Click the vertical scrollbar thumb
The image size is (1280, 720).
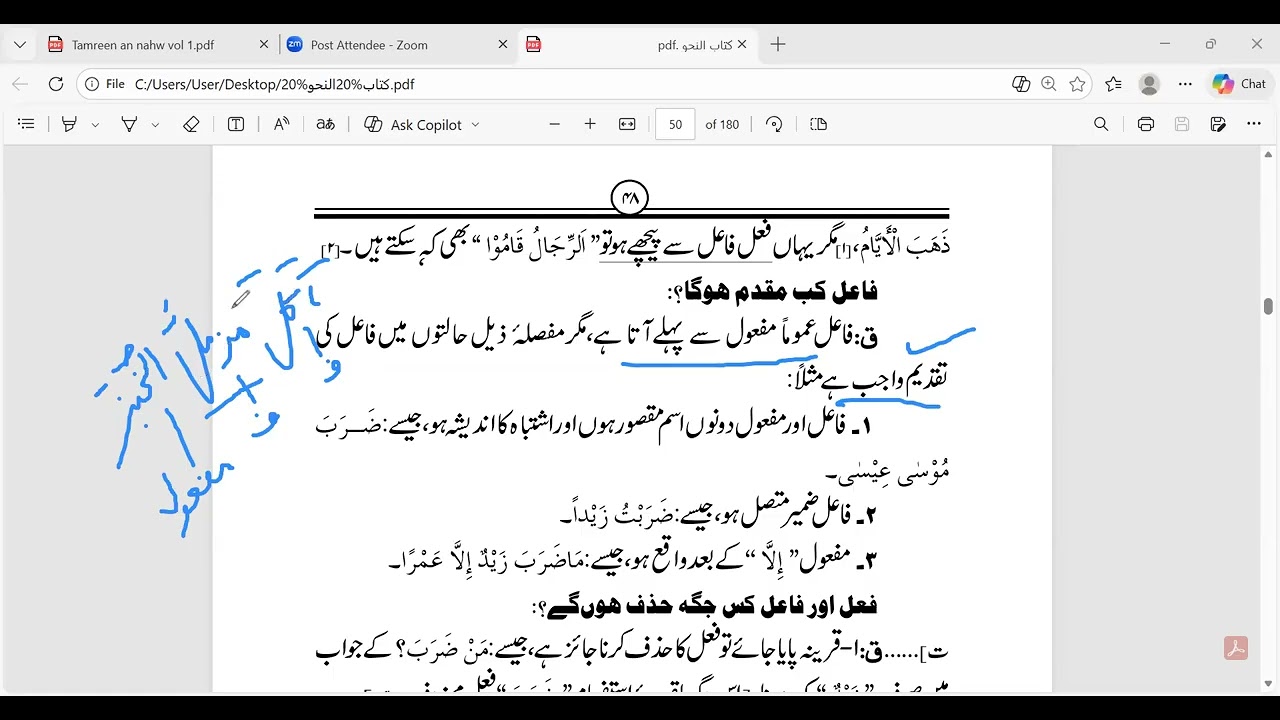[1268, 307]
